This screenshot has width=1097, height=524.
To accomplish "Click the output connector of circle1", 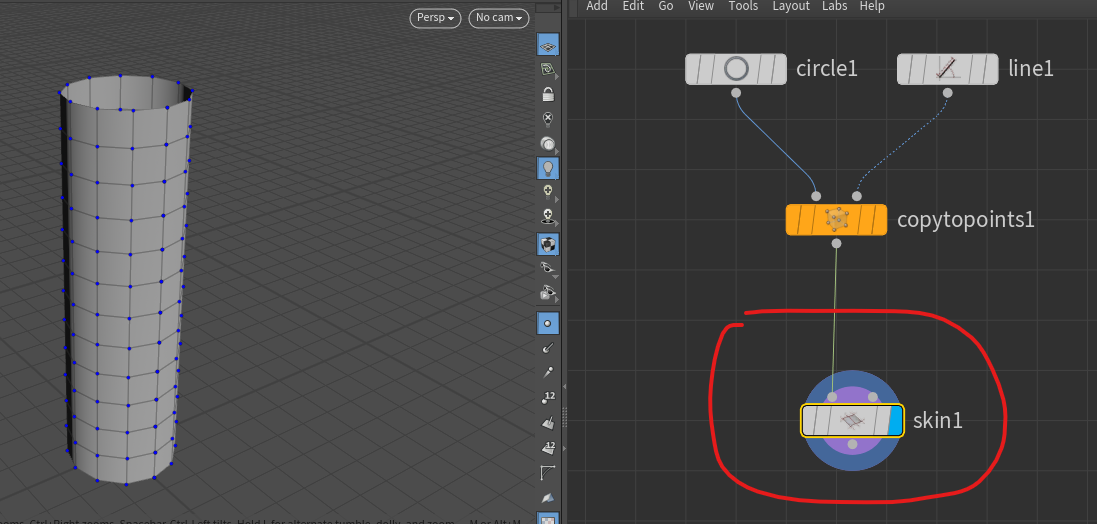I will click(x=736, y=93).
